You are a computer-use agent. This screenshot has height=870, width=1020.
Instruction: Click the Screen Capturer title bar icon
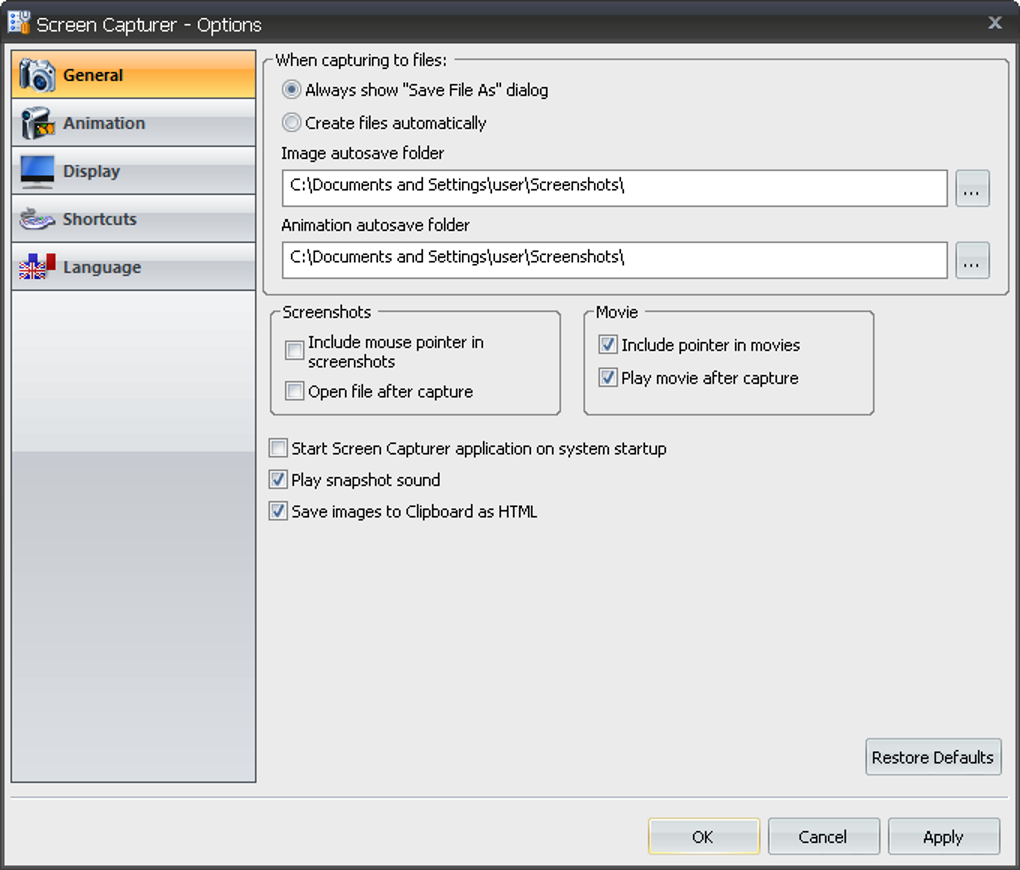pos(19,23)
